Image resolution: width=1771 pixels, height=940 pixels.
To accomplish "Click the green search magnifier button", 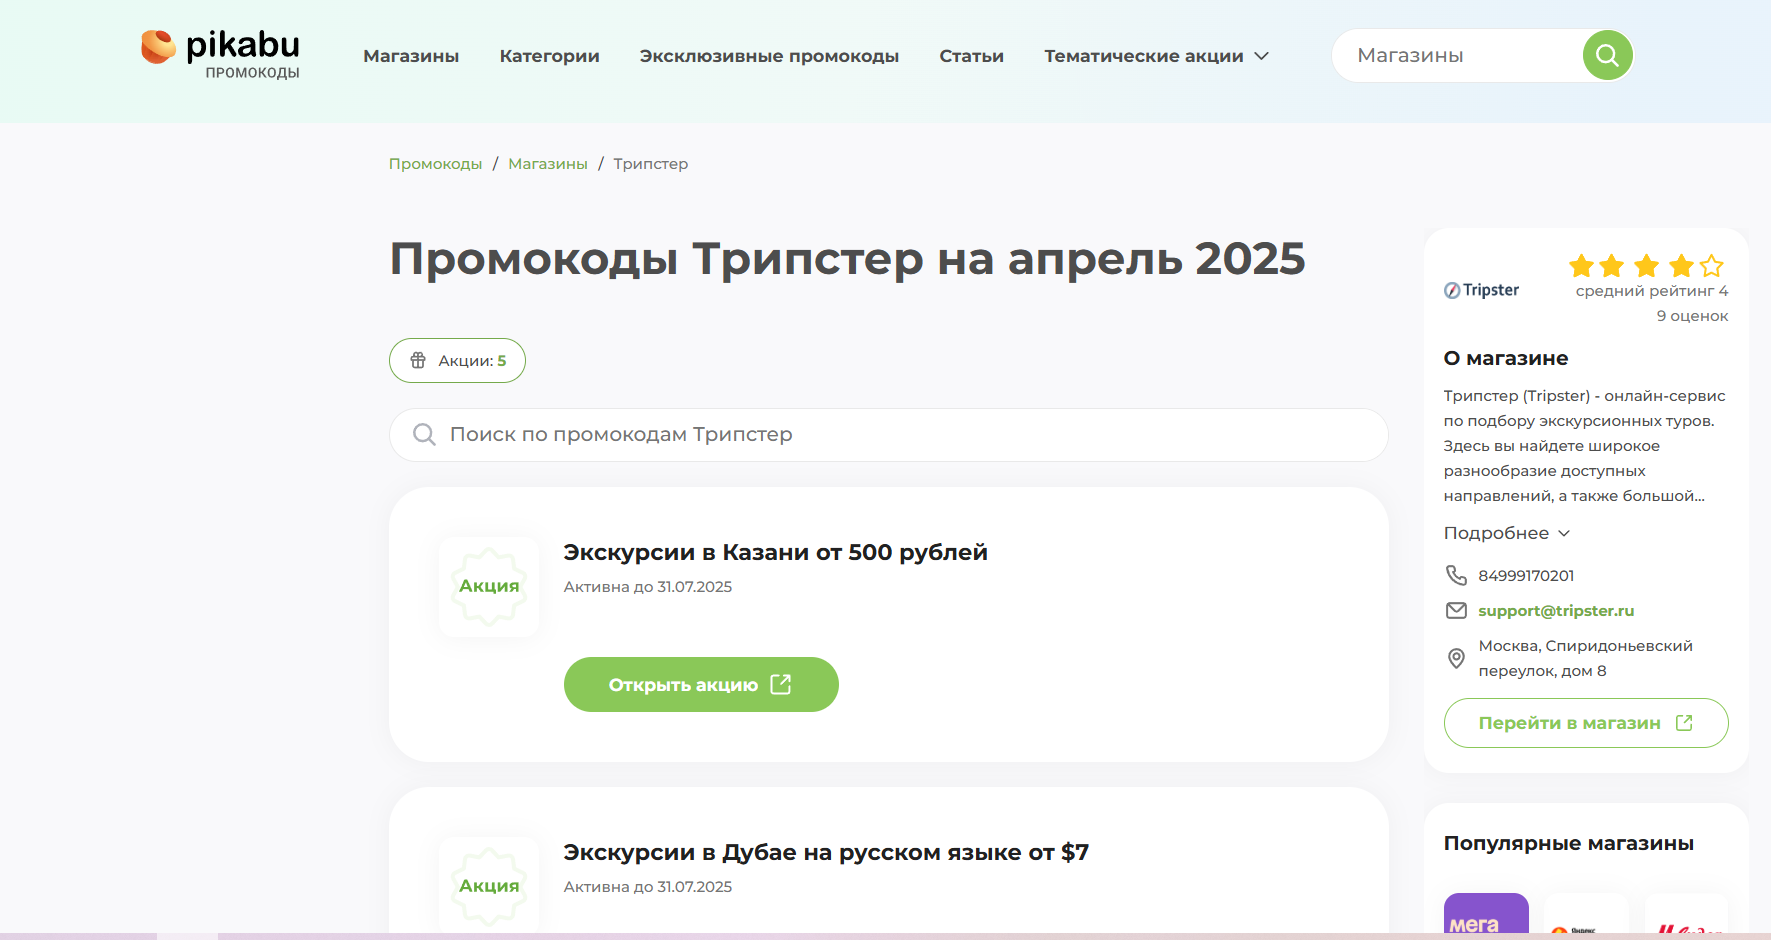I will tap(1607, 55).
